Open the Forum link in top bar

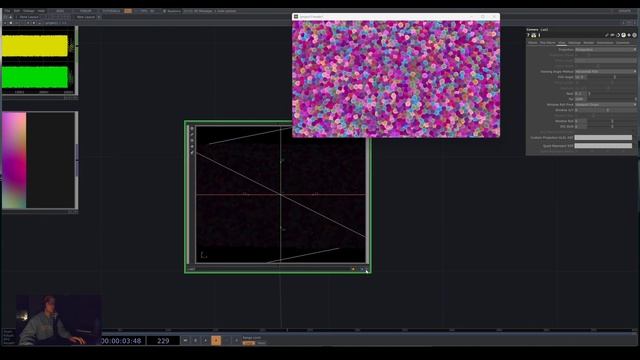pos(86,11)
